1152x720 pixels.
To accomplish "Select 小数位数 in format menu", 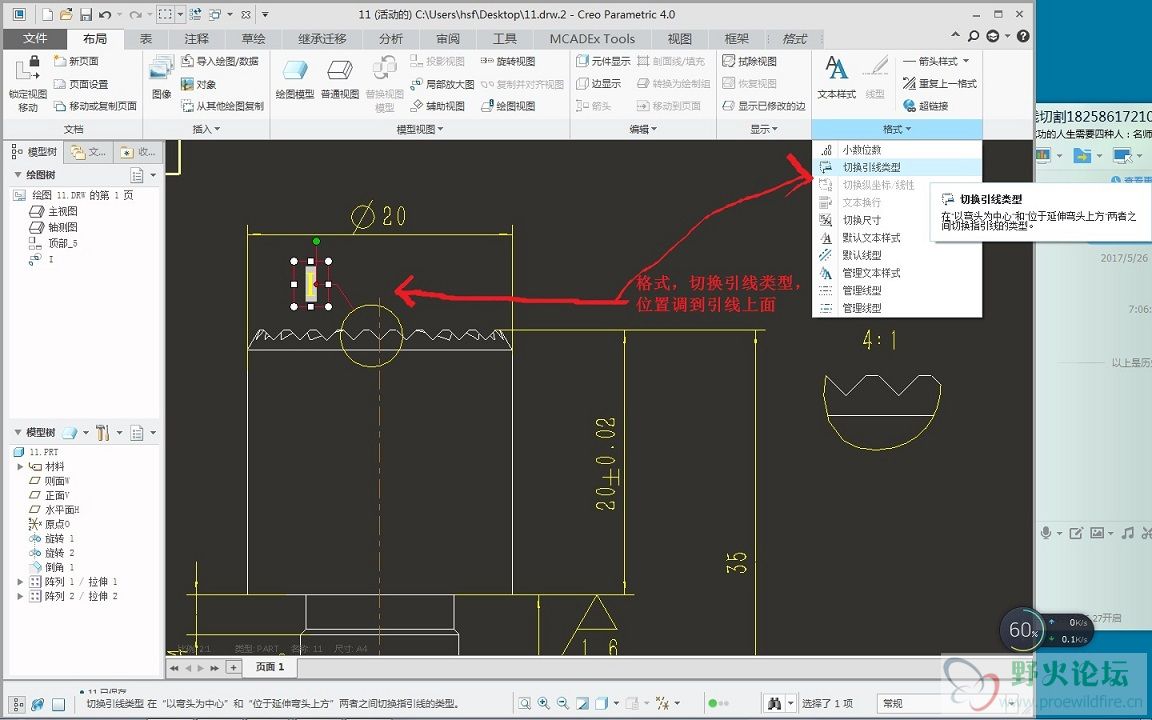I will tap(896, 150).
